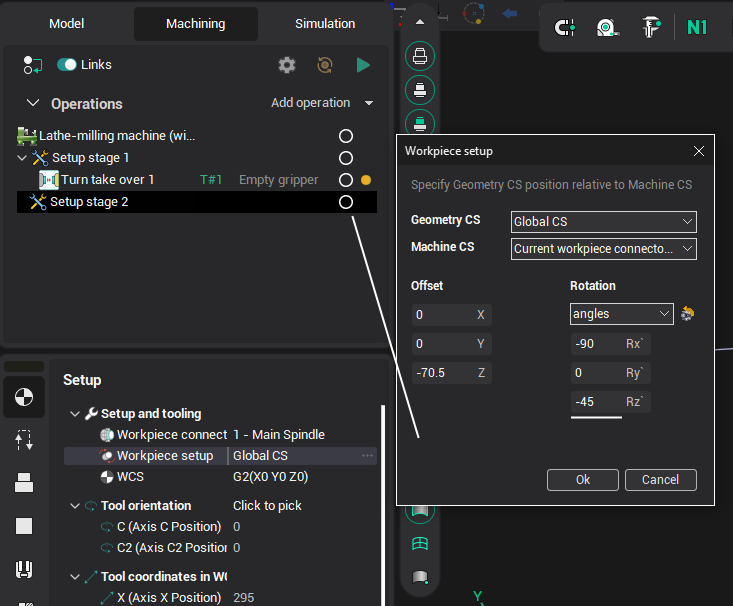The height and width of the screenshot is (606, 733).
Task: Switch to the Model tab
Action: (x=66, y=23)
